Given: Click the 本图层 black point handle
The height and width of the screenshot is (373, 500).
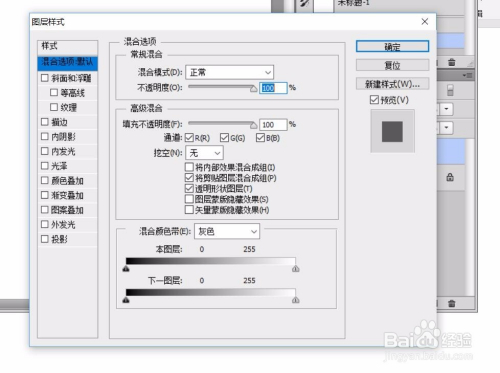Looking at the screenshot, I should click(126, 269).
